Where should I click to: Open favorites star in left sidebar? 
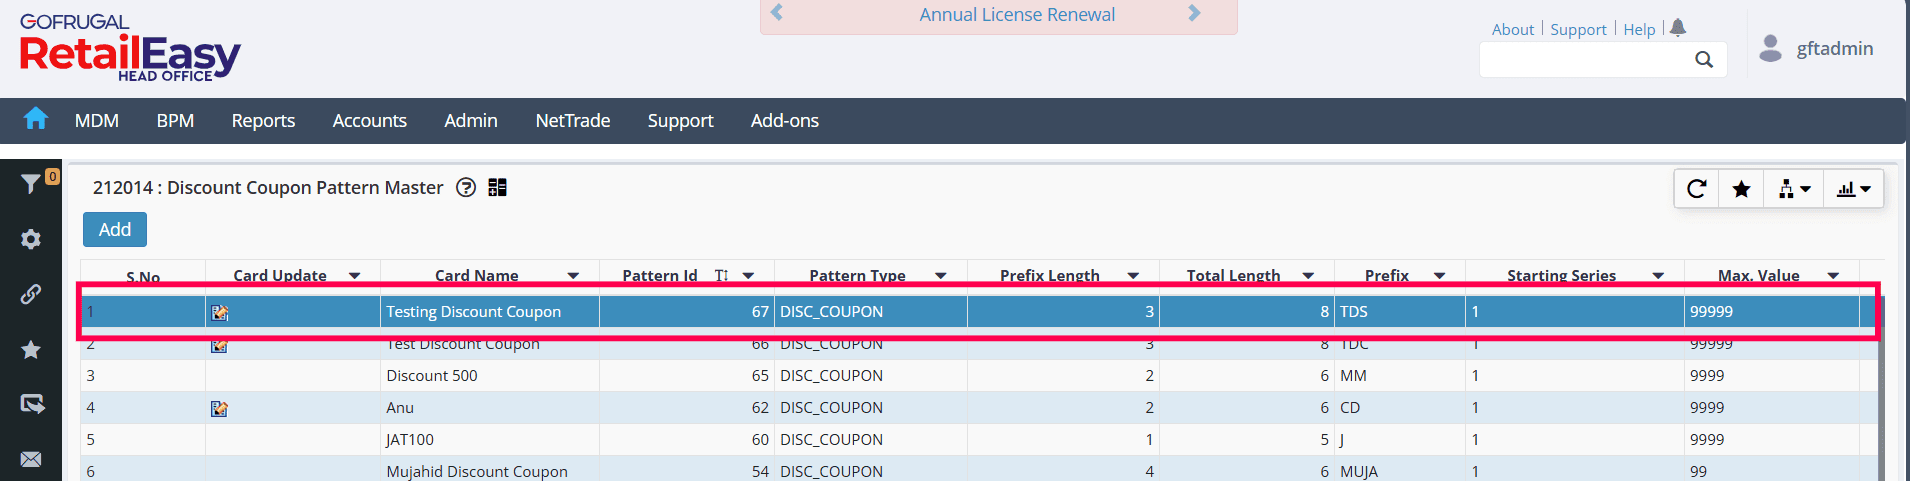(31, 349)
